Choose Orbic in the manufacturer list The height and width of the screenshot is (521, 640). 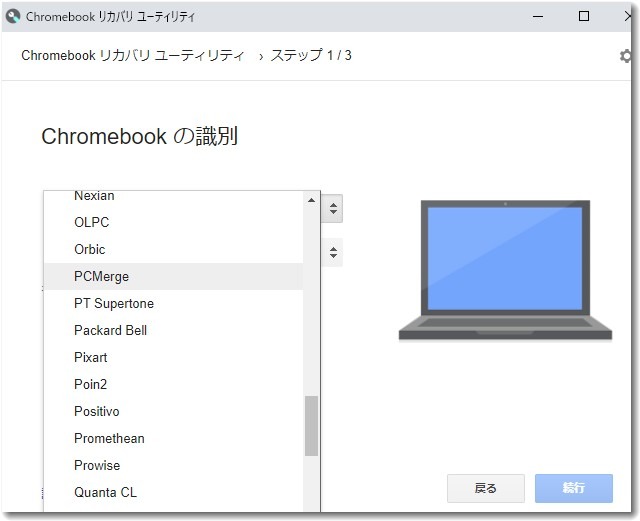[x=173, y=249]
